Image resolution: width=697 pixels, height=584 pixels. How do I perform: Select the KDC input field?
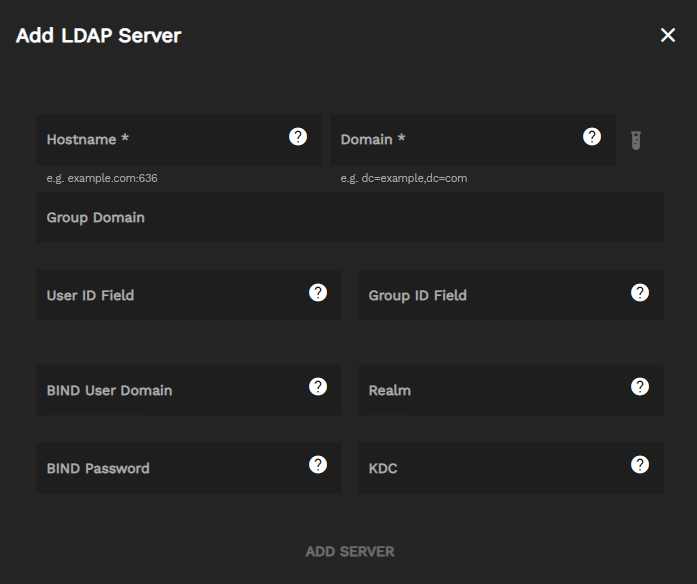coord(490,468)
